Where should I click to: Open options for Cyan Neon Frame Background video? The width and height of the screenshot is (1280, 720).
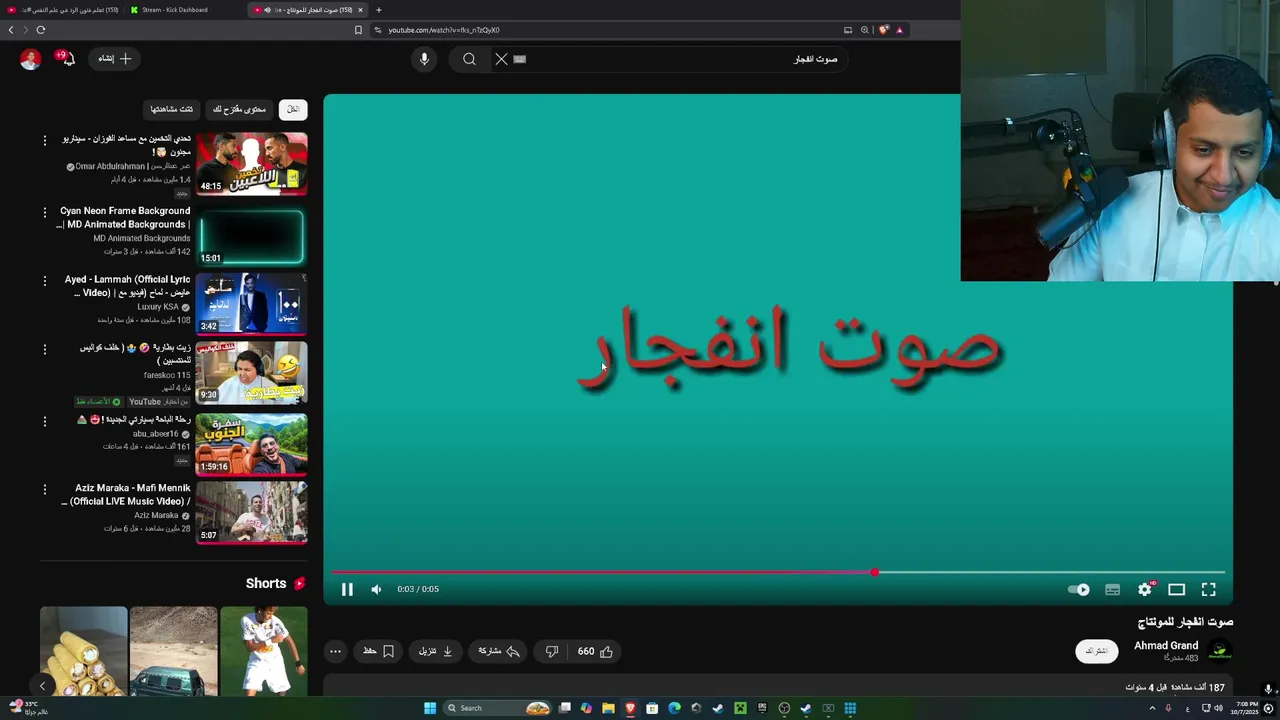click(x=44, y=213)
